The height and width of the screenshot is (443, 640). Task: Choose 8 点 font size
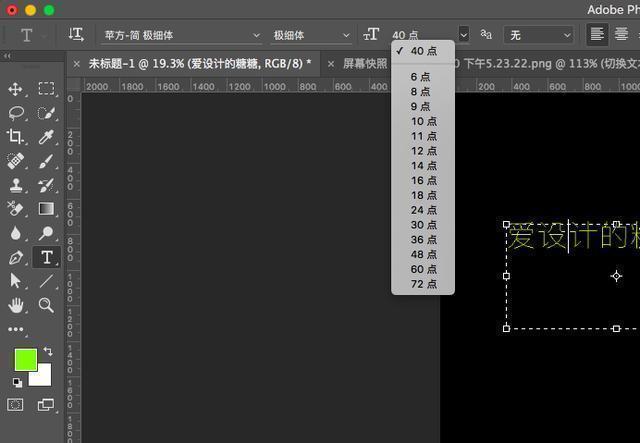[423, 91]
